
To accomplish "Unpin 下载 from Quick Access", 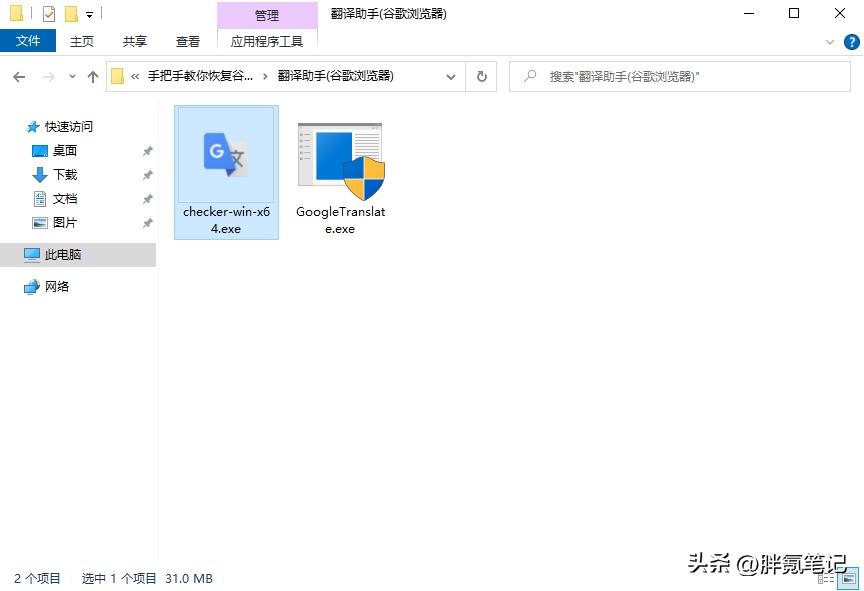I will 148,174.
